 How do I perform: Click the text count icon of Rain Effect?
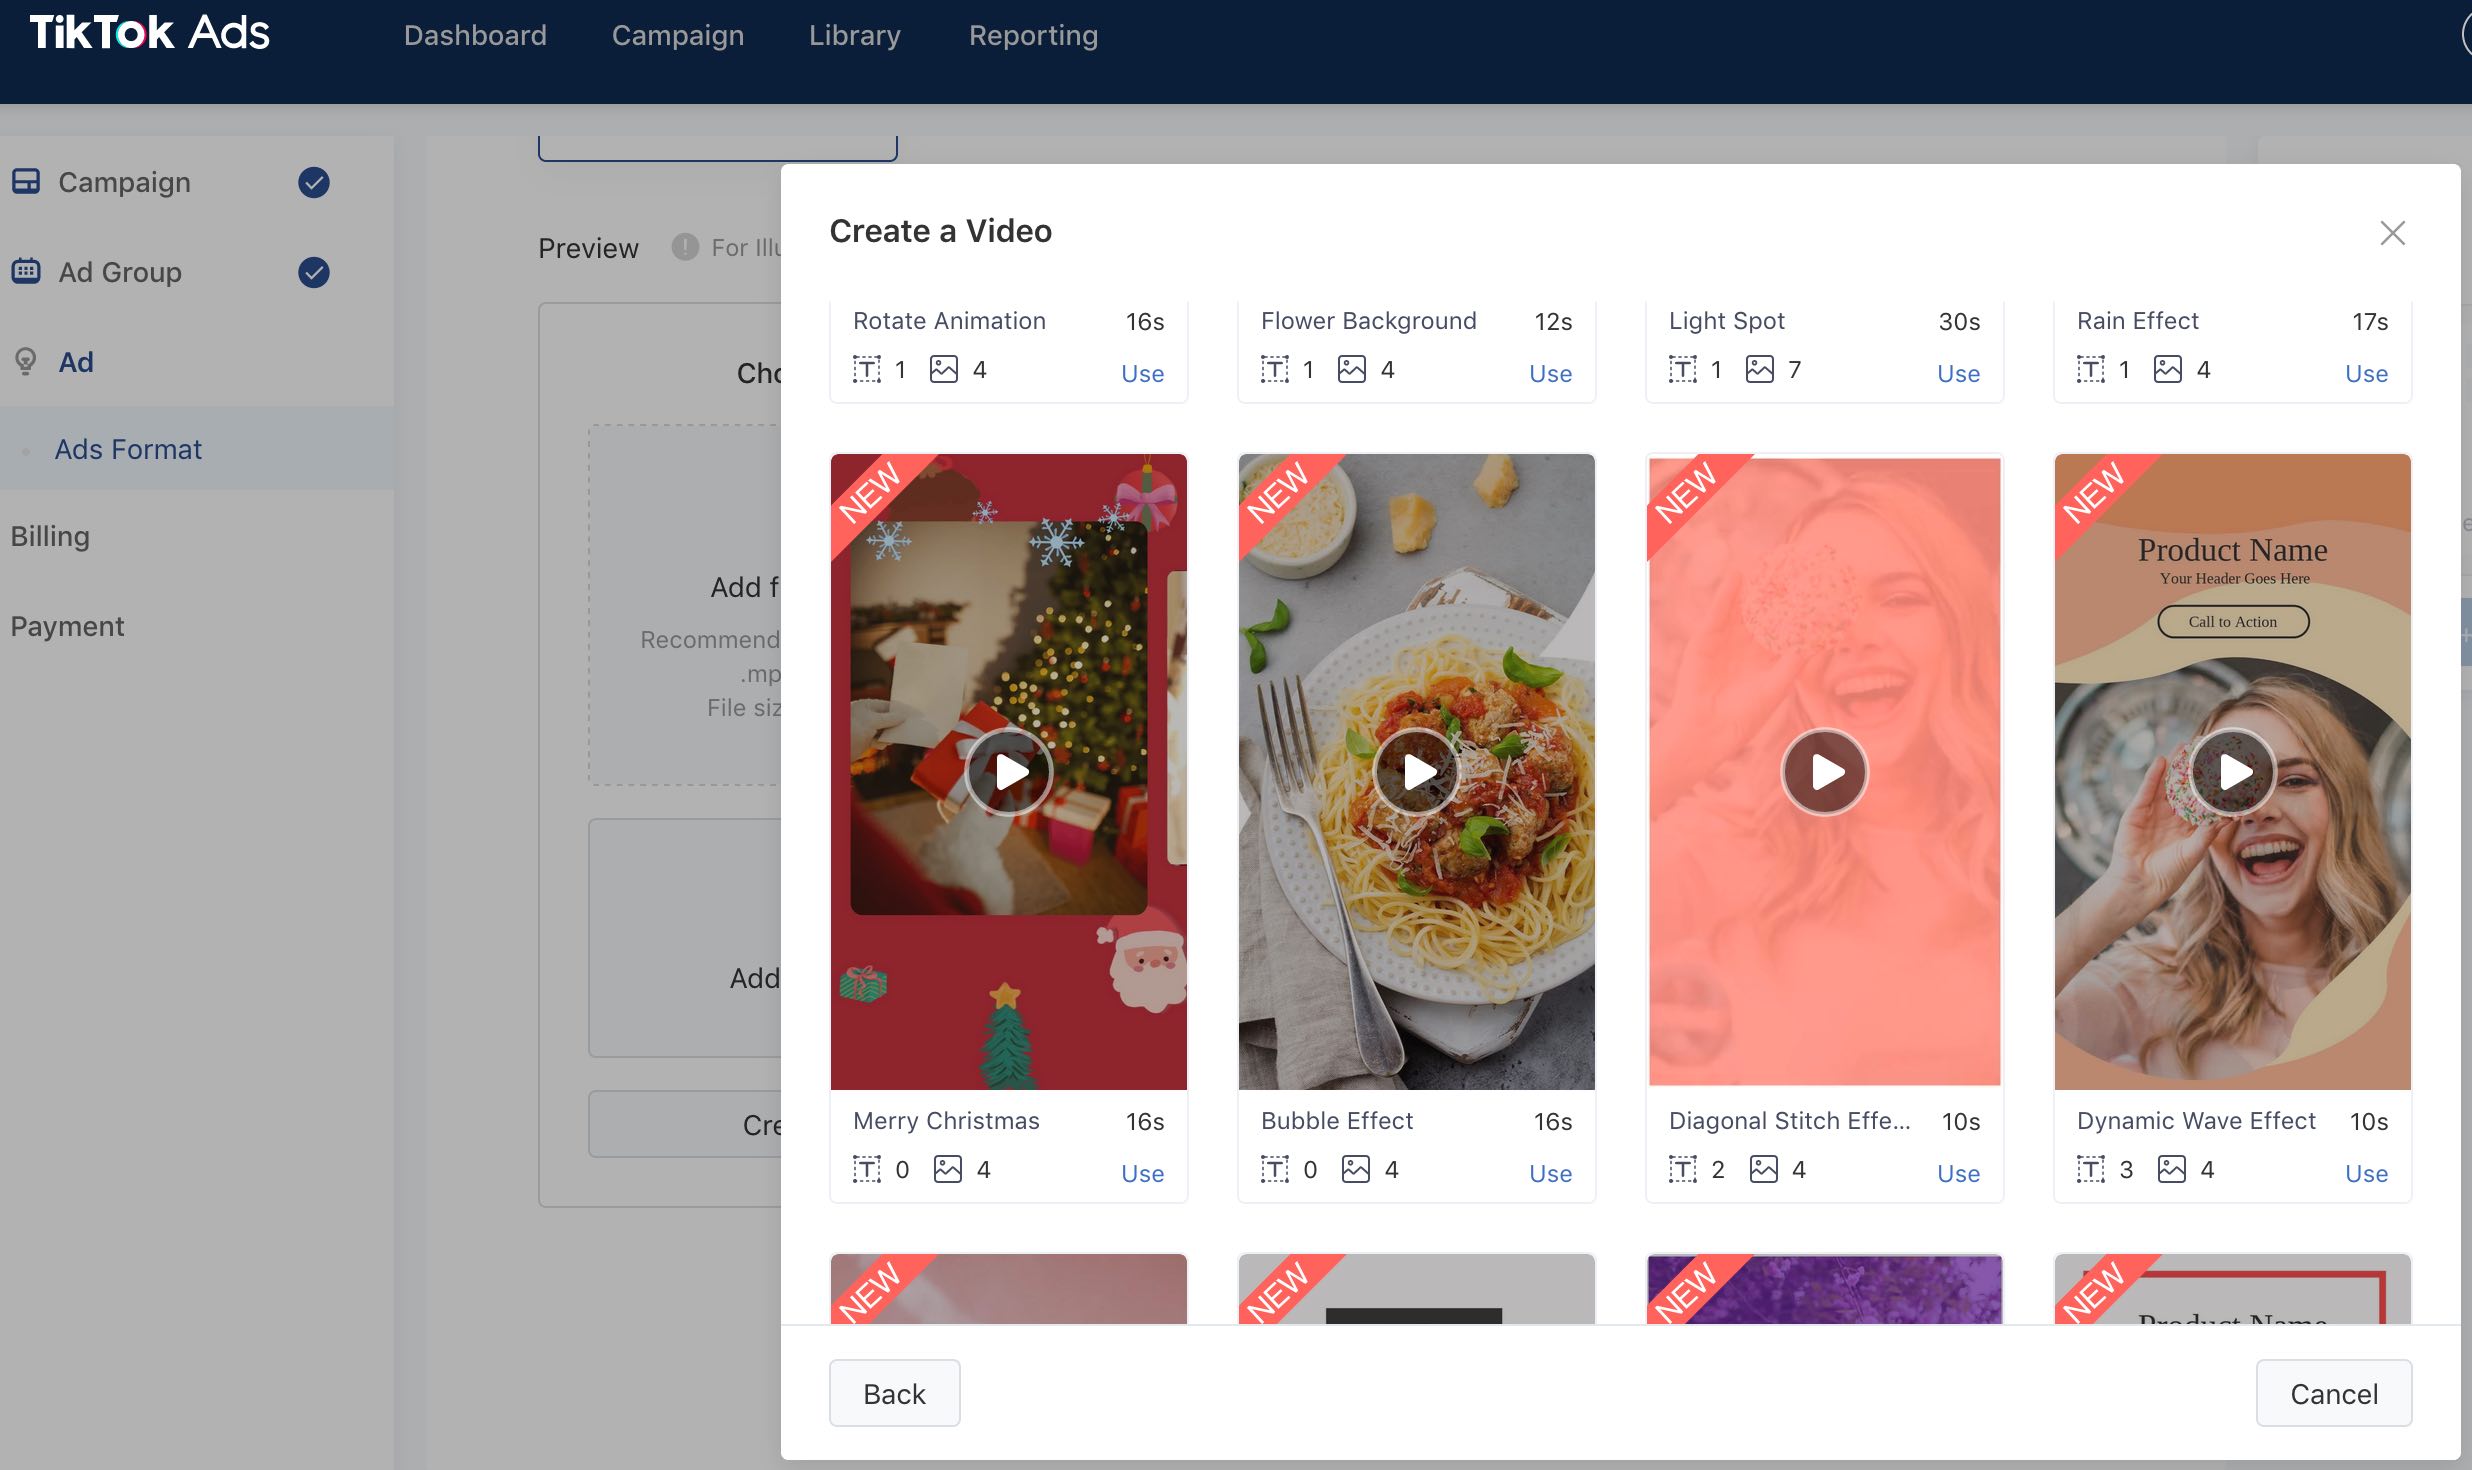[x=2091, y=370]
